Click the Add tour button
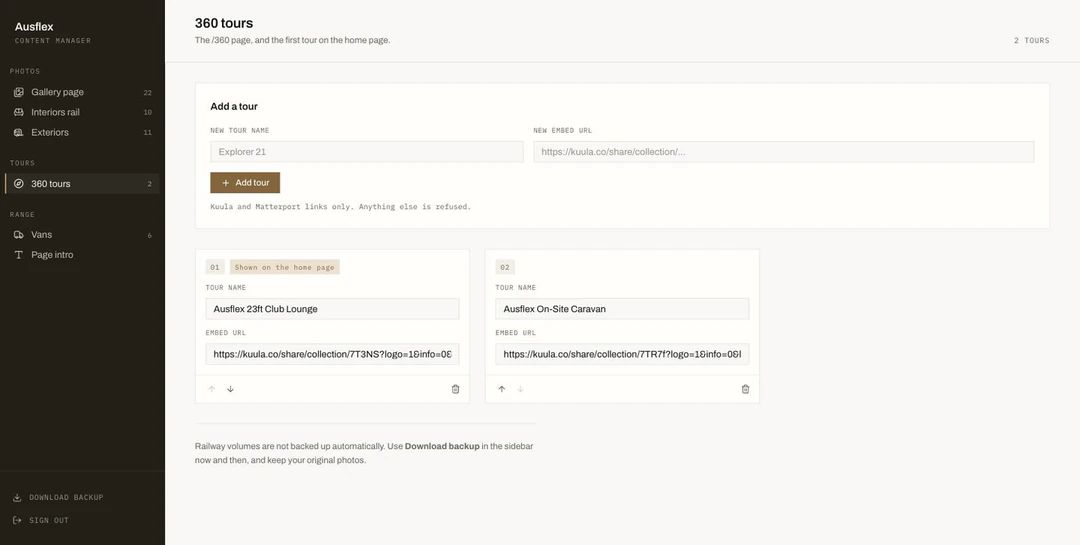 245,183
